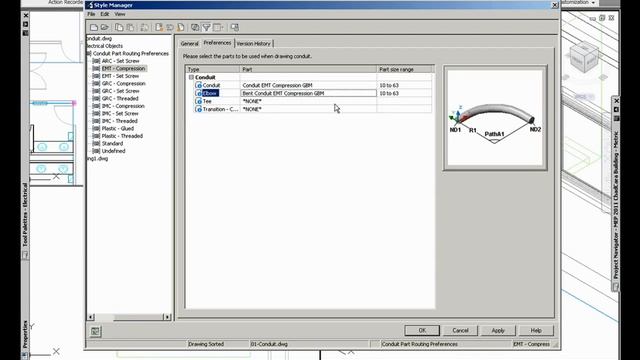This screenshot has height=360, width=640.
Task: Click the Cancel button
Action: point(460,330)
